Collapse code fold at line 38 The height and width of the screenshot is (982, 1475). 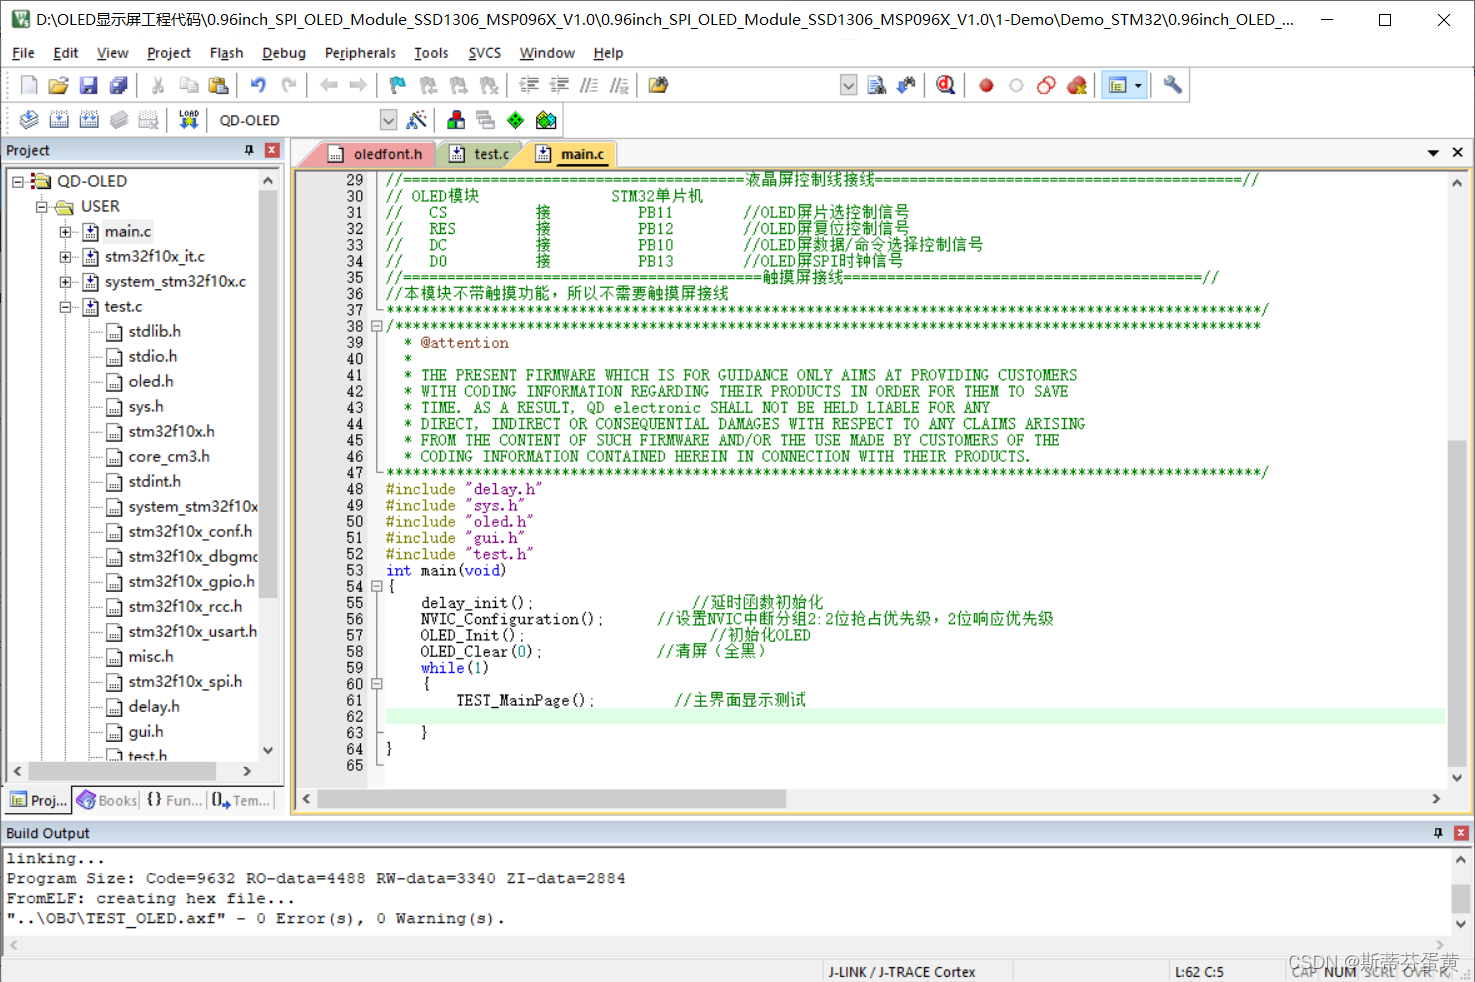[377, 326]
